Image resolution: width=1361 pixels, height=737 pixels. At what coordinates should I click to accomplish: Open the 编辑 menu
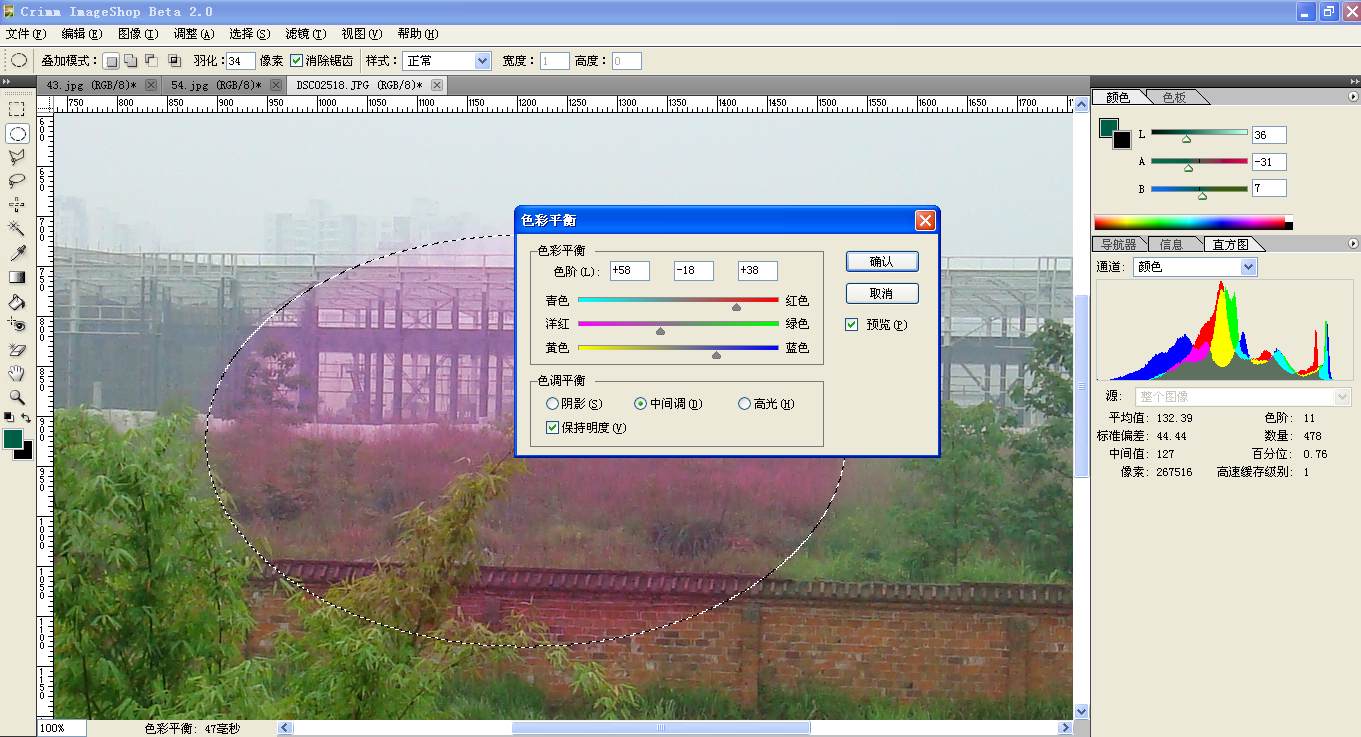coord(81,34)
